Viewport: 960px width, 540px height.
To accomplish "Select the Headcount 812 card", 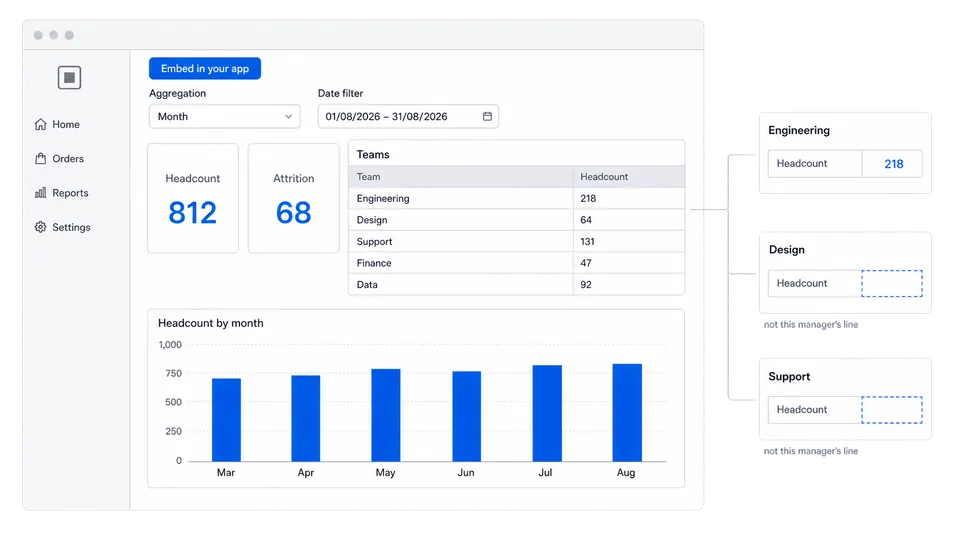I will 193,198.
